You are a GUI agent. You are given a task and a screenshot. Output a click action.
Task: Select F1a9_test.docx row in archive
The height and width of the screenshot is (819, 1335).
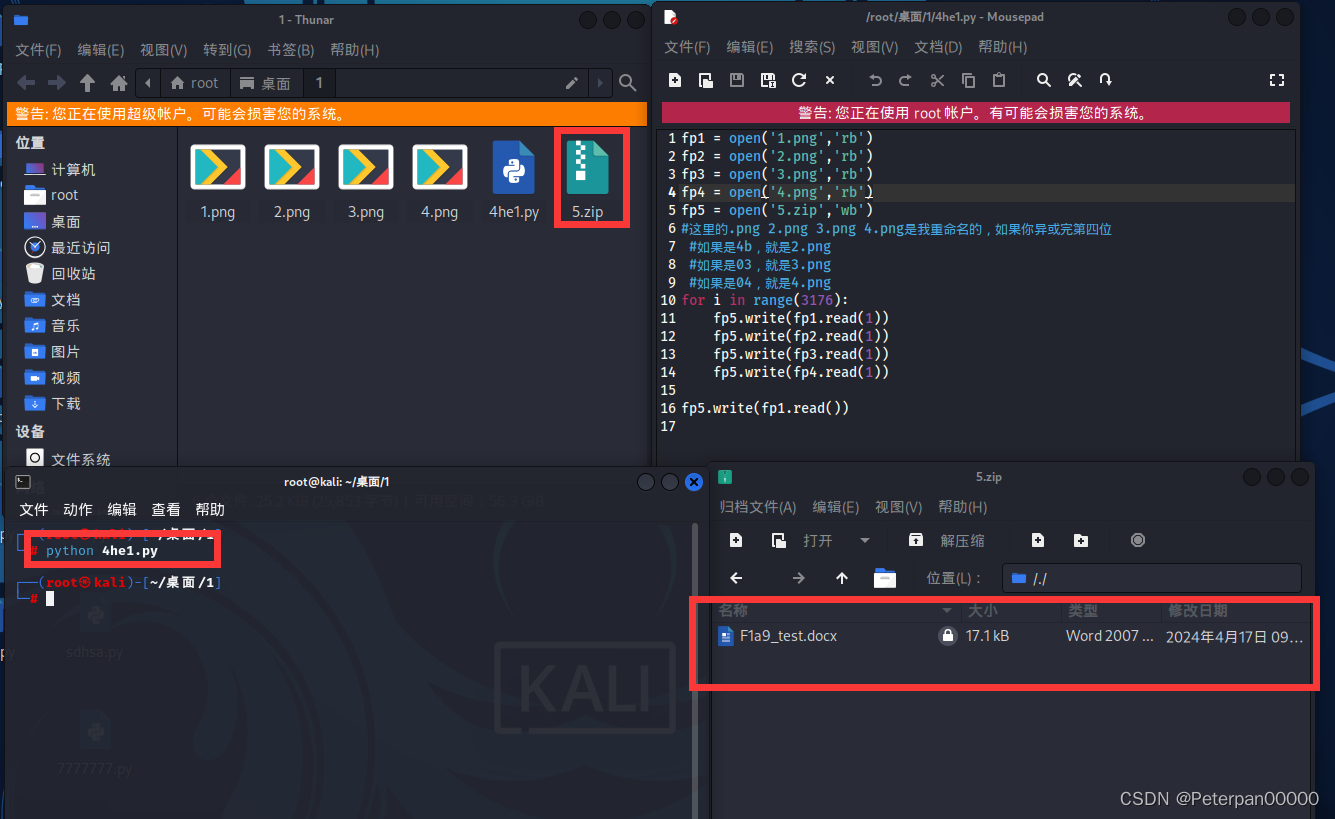pyautogui.click(x=1011, y=636)
